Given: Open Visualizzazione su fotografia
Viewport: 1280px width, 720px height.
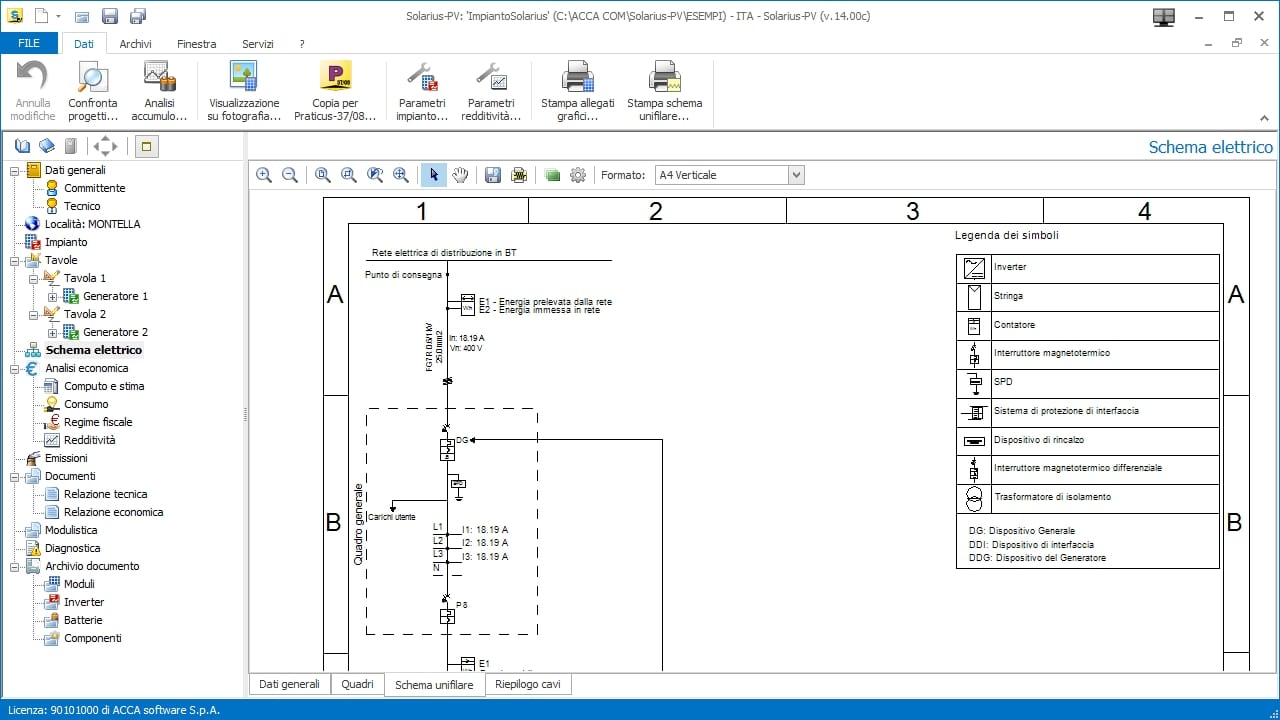Looking at the screenshot, I should coord(244,78).
